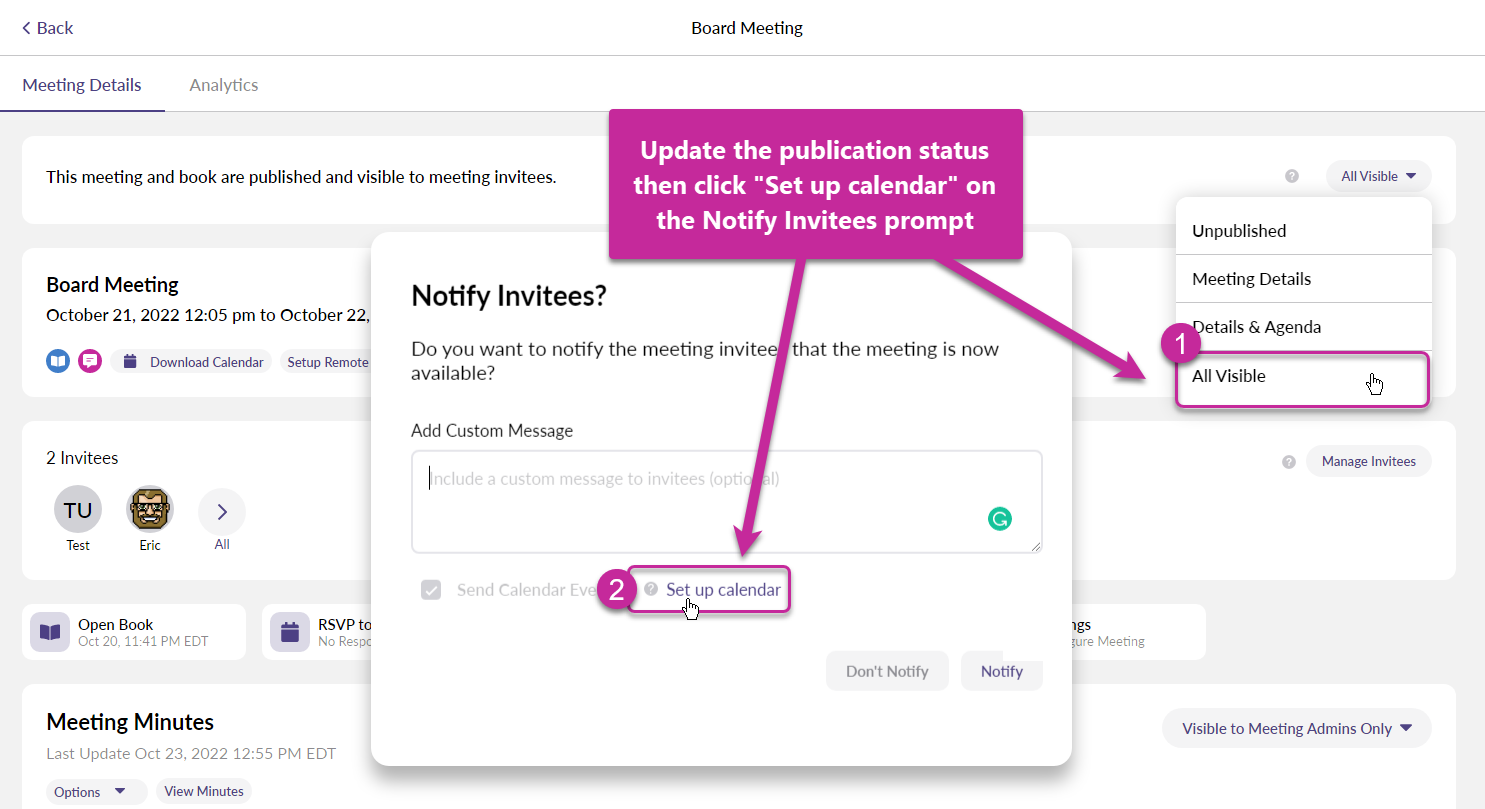Click the Open Book tile icon
1485x809 pixels.
[50, 632]
